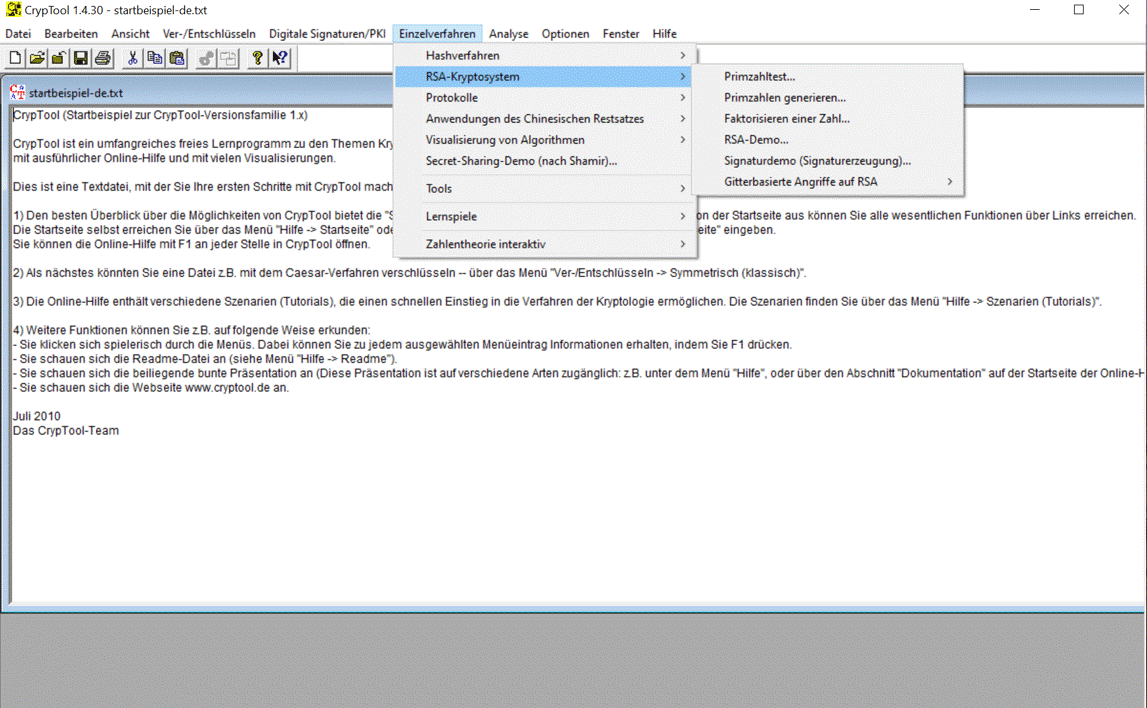The width and height of the screenshot is (1147, 708).
Task: Click Faktorisieren einer Zahl
Action: (x=827, y=118)
